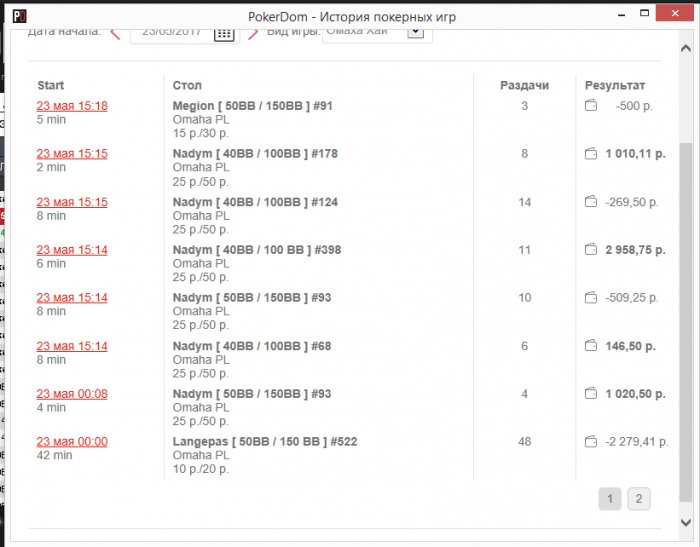The height and width of the screenshot is (547, 700).
Task: Select page 1 button
Action: click(610, 498)
